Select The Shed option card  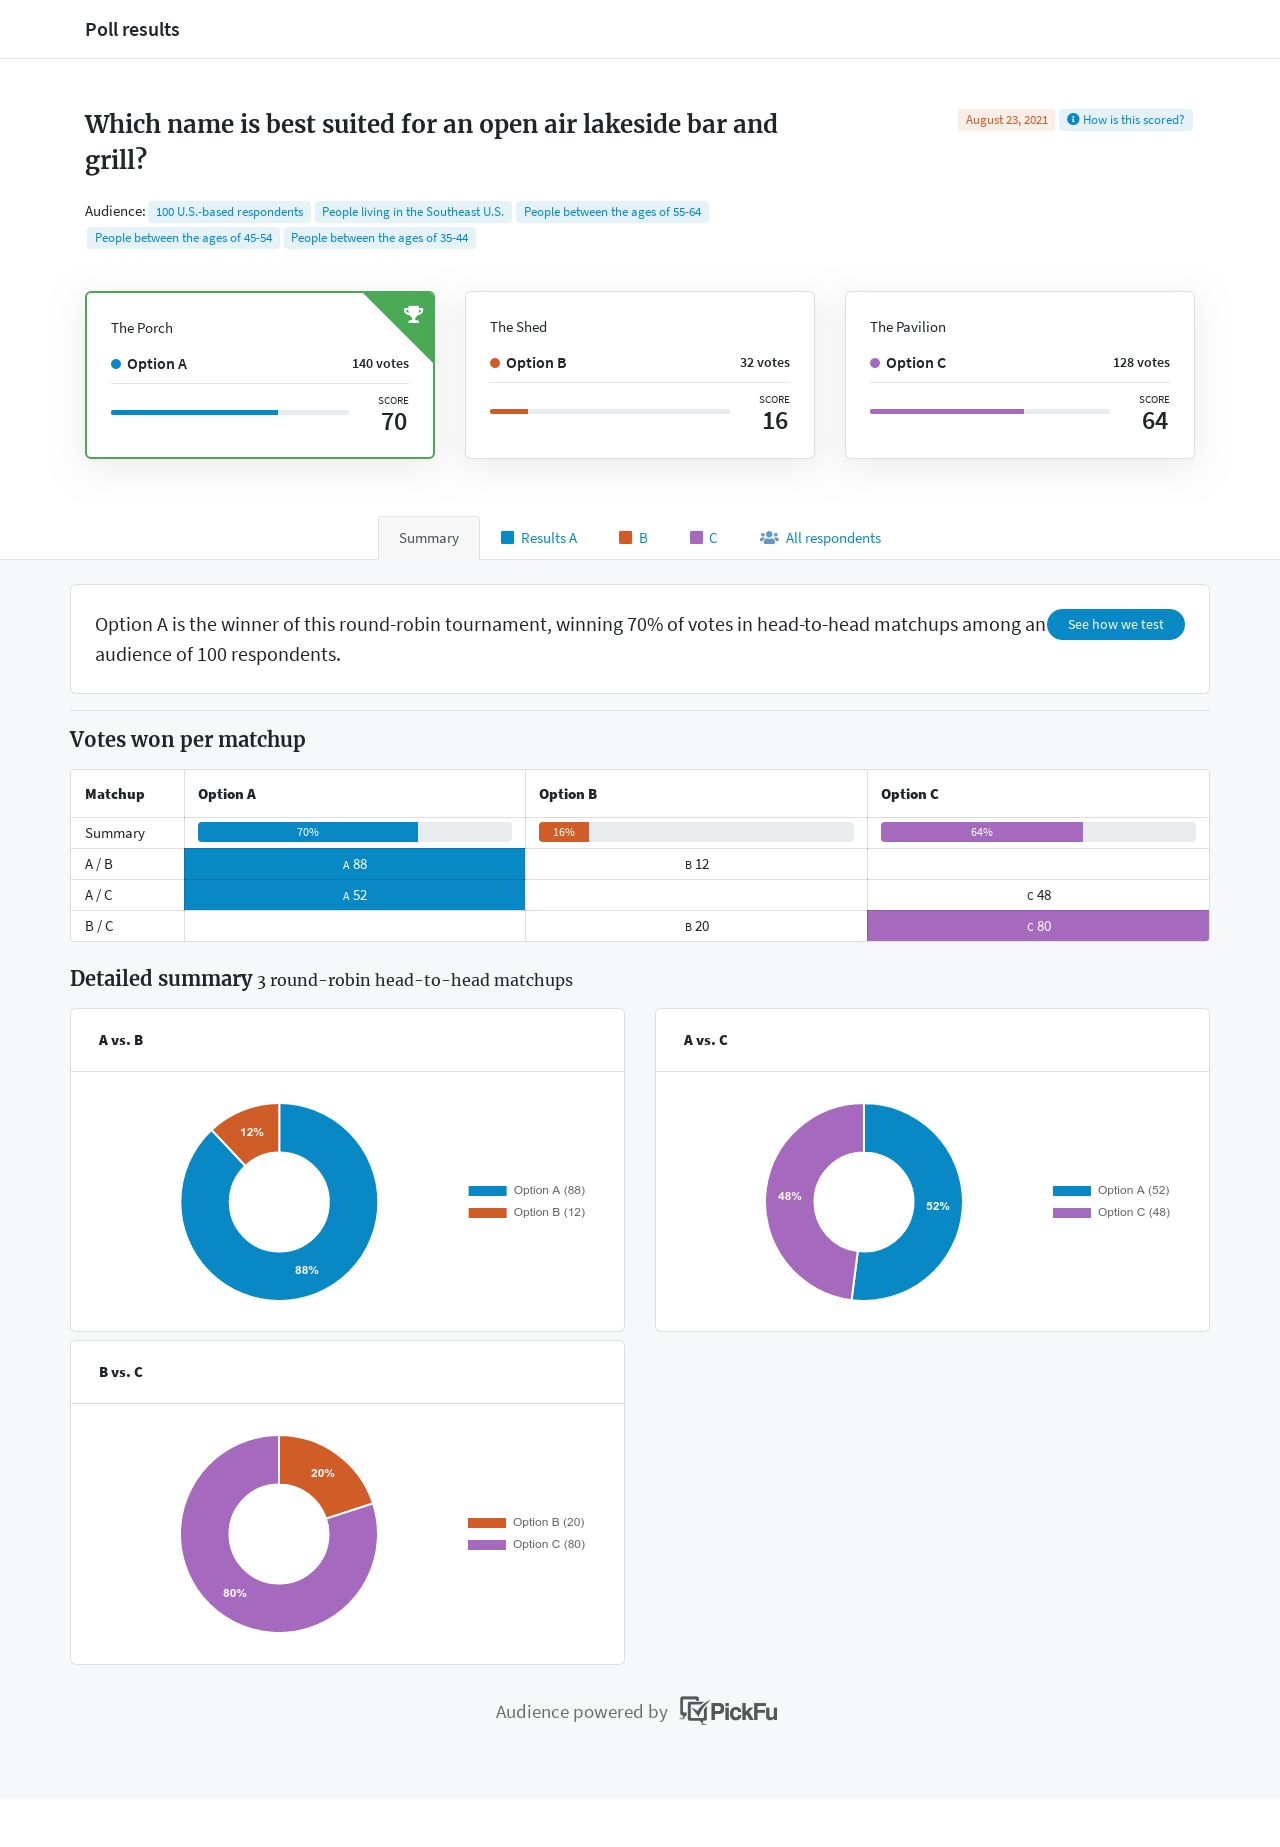[640, 375]
